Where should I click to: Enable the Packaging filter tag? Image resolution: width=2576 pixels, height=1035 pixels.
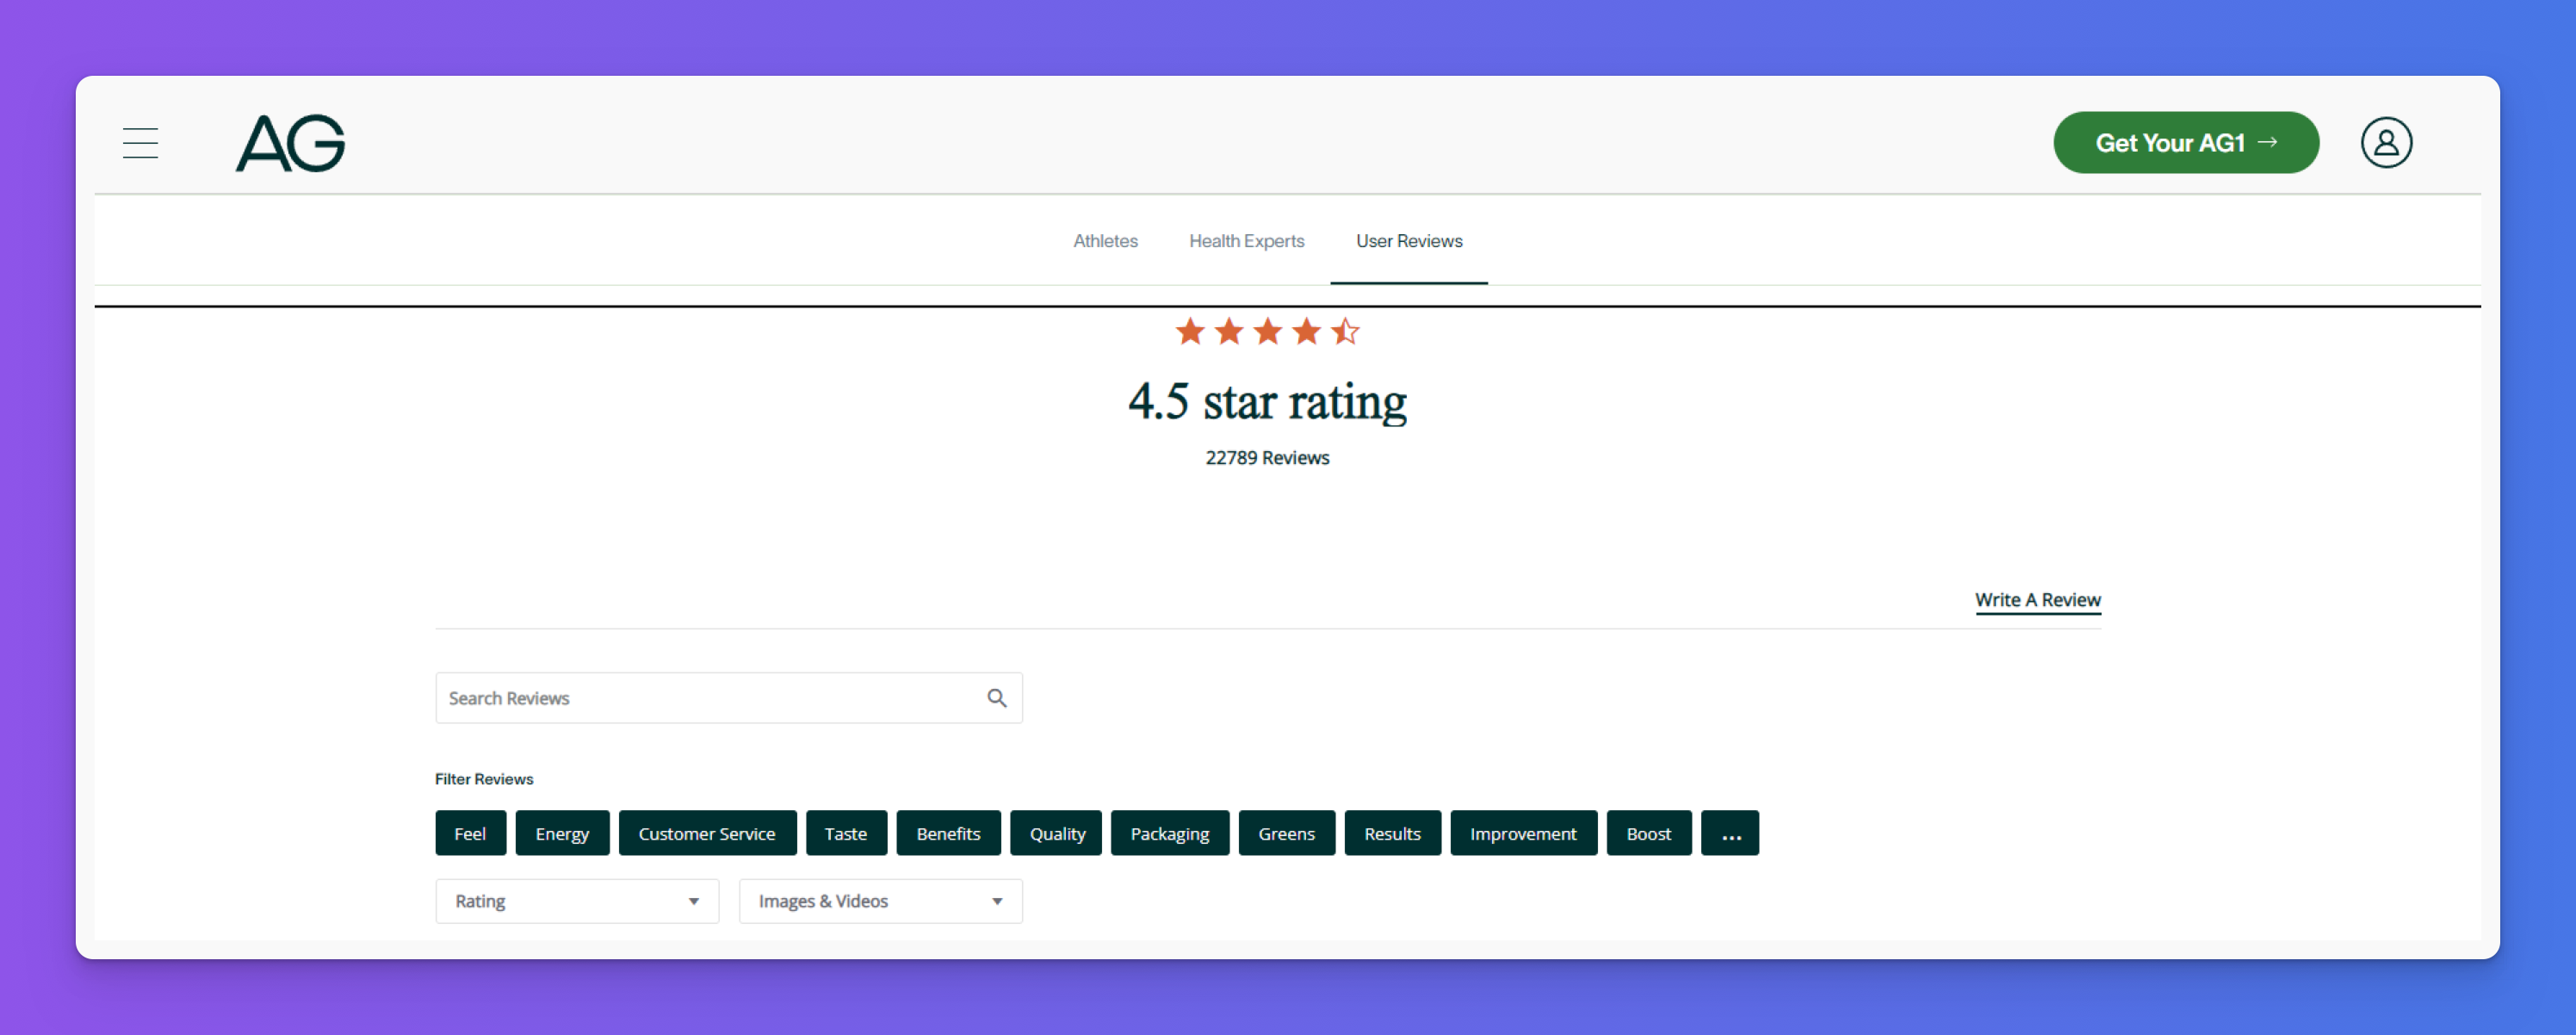(x=1169, y=833)
